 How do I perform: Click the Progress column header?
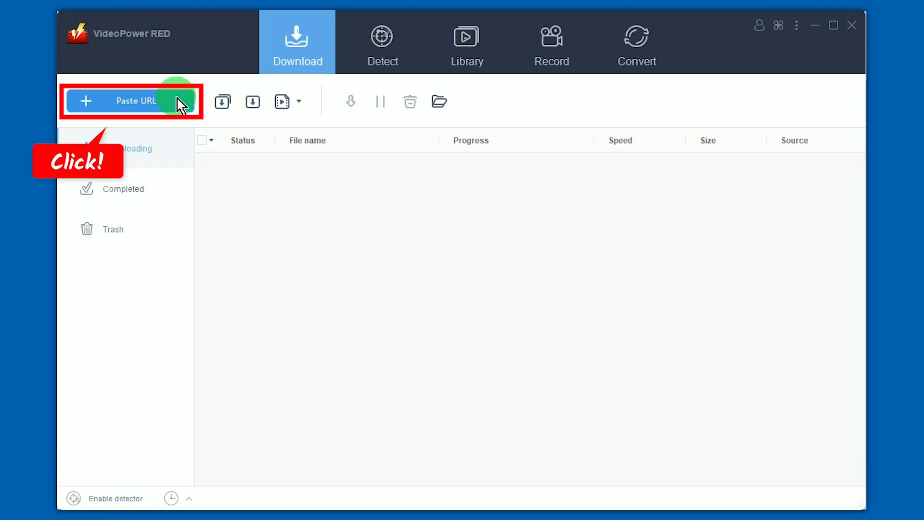[x=471, y=140]
